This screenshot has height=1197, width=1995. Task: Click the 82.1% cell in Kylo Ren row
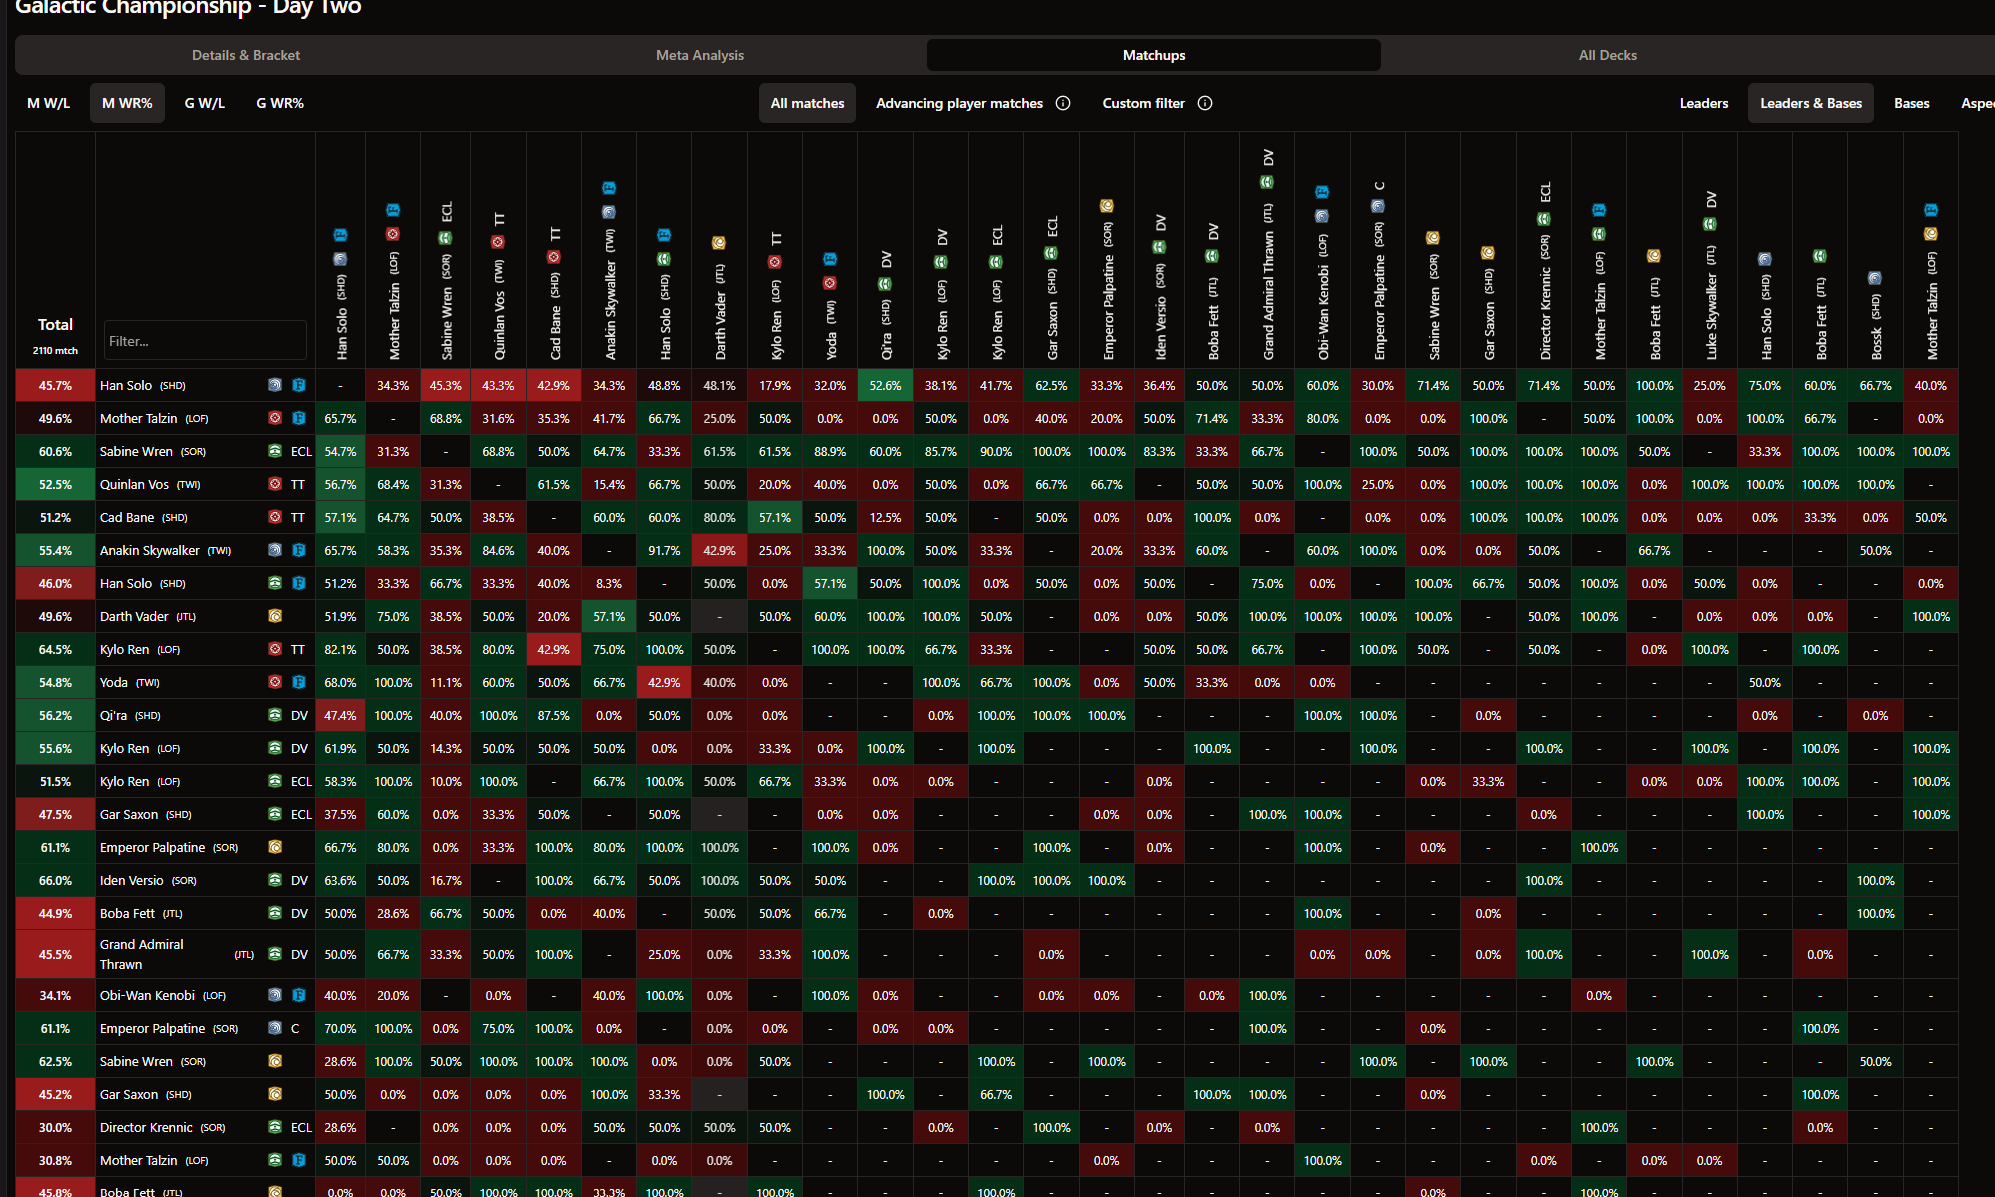340,649
